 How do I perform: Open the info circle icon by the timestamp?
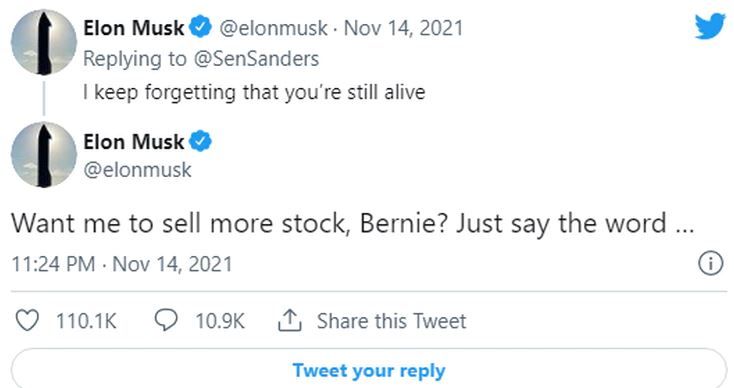click(x=711, y=263)
